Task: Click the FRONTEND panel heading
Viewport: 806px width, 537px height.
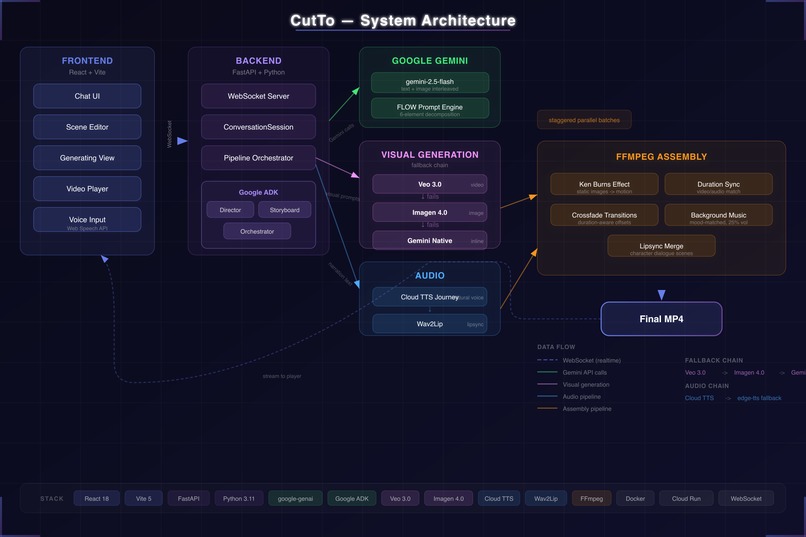Action: (87, 61)
